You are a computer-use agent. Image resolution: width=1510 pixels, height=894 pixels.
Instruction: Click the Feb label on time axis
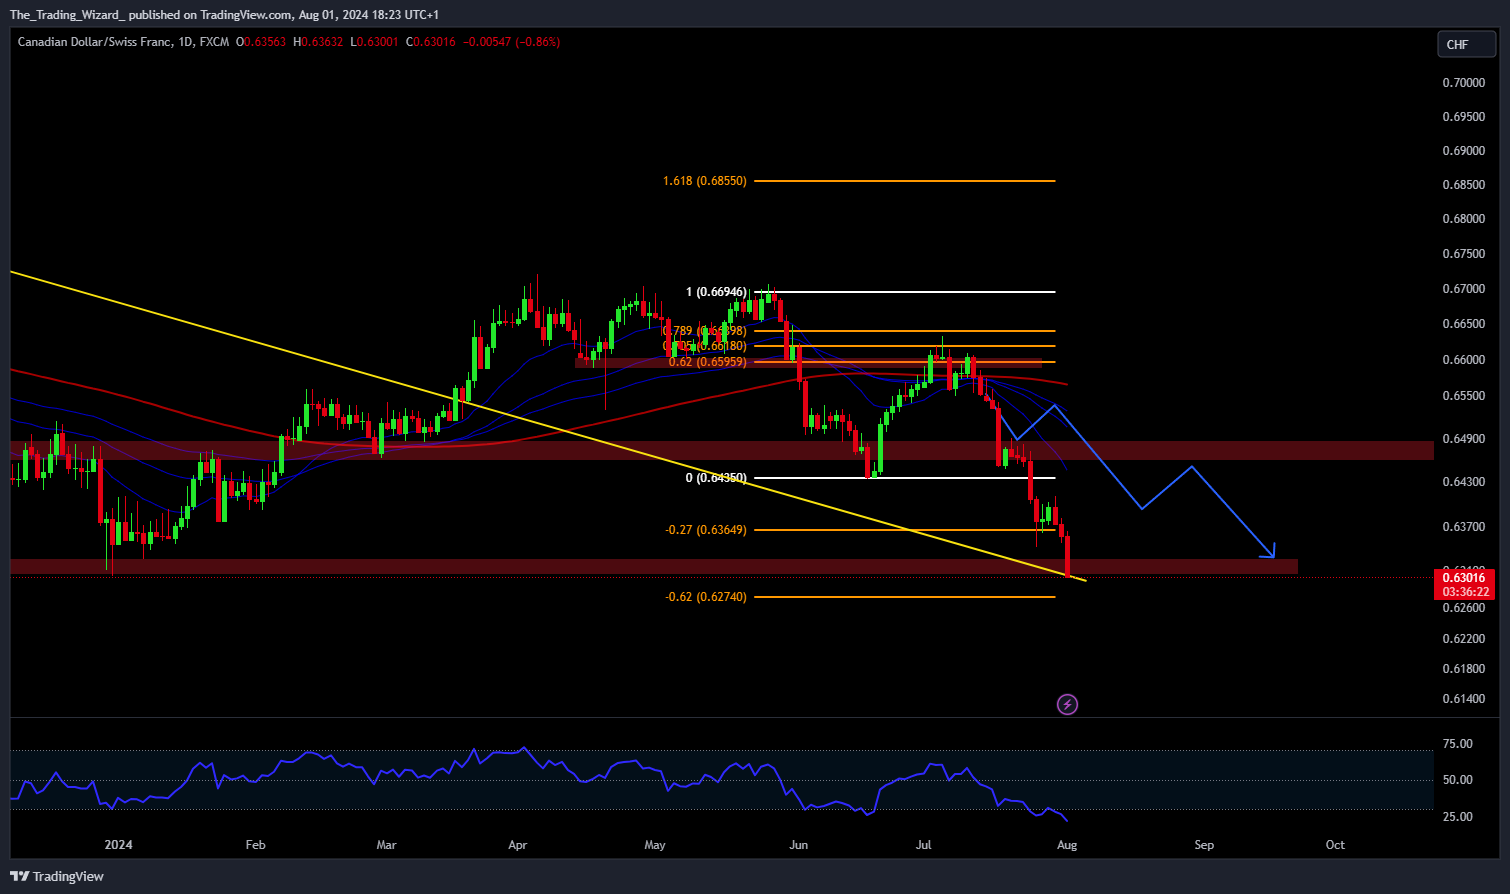[x=256, y=845]
